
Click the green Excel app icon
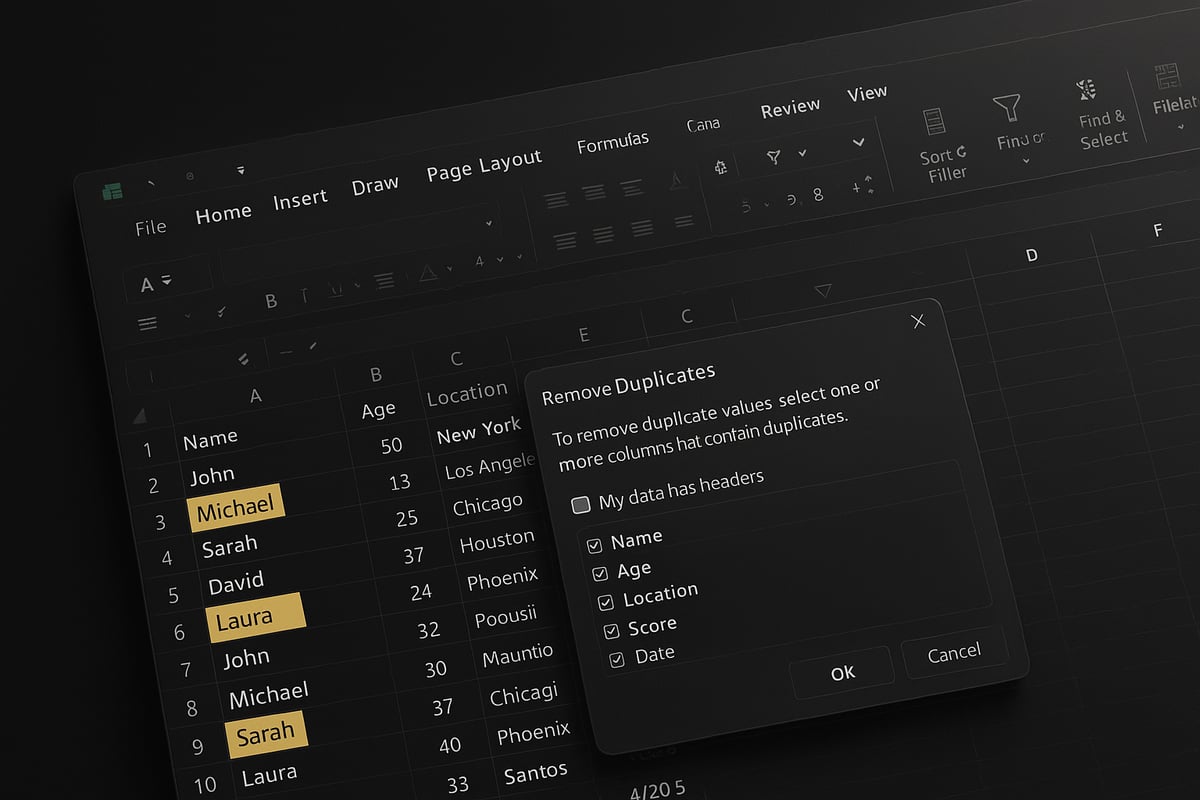pos(112,191)
